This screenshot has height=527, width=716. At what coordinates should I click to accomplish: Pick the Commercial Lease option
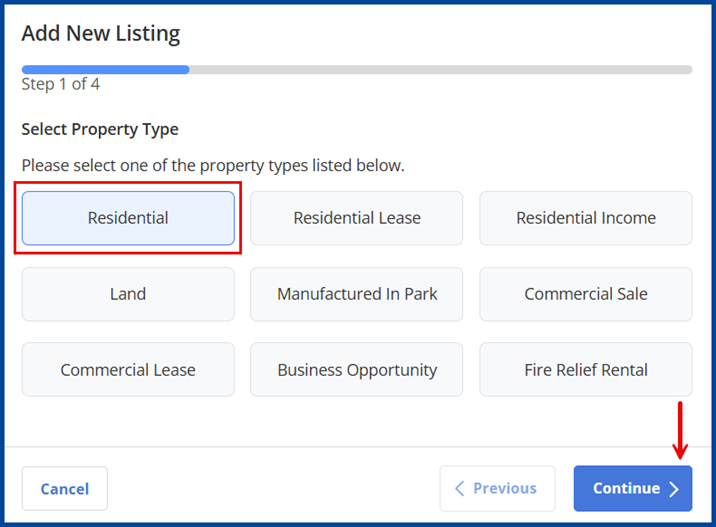pos(128,370)
